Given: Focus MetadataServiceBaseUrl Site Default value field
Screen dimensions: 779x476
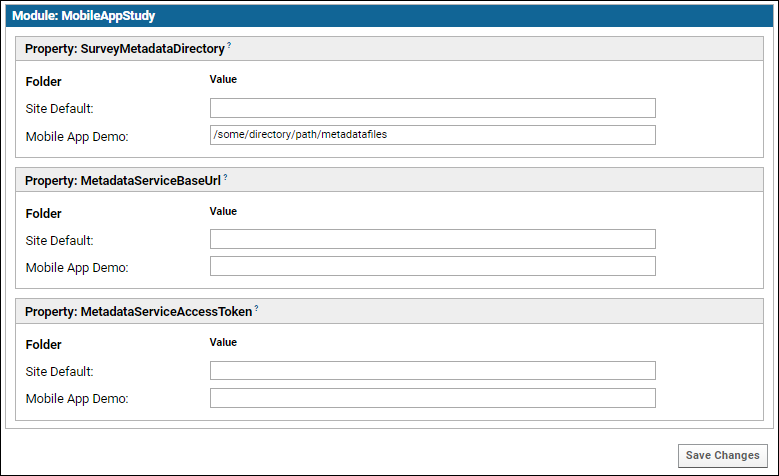Looking at the screenshot, I should click(433, 239).
